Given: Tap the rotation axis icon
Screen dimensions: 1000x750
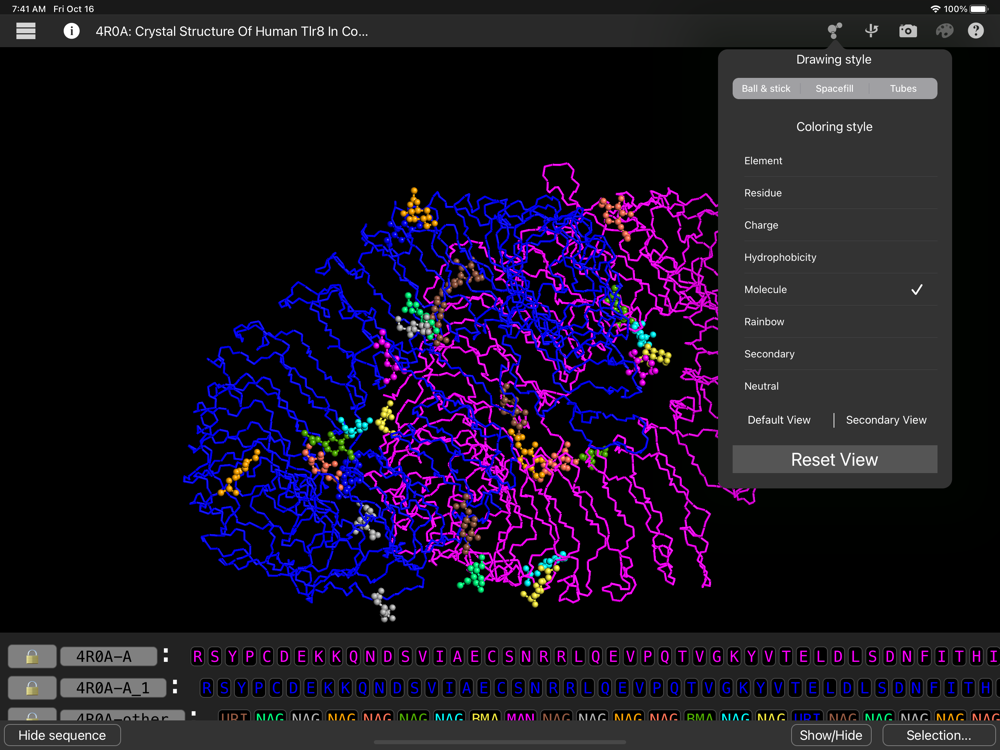Looking at the screenshot, I should pyautogui.click(x=871, y=31).
